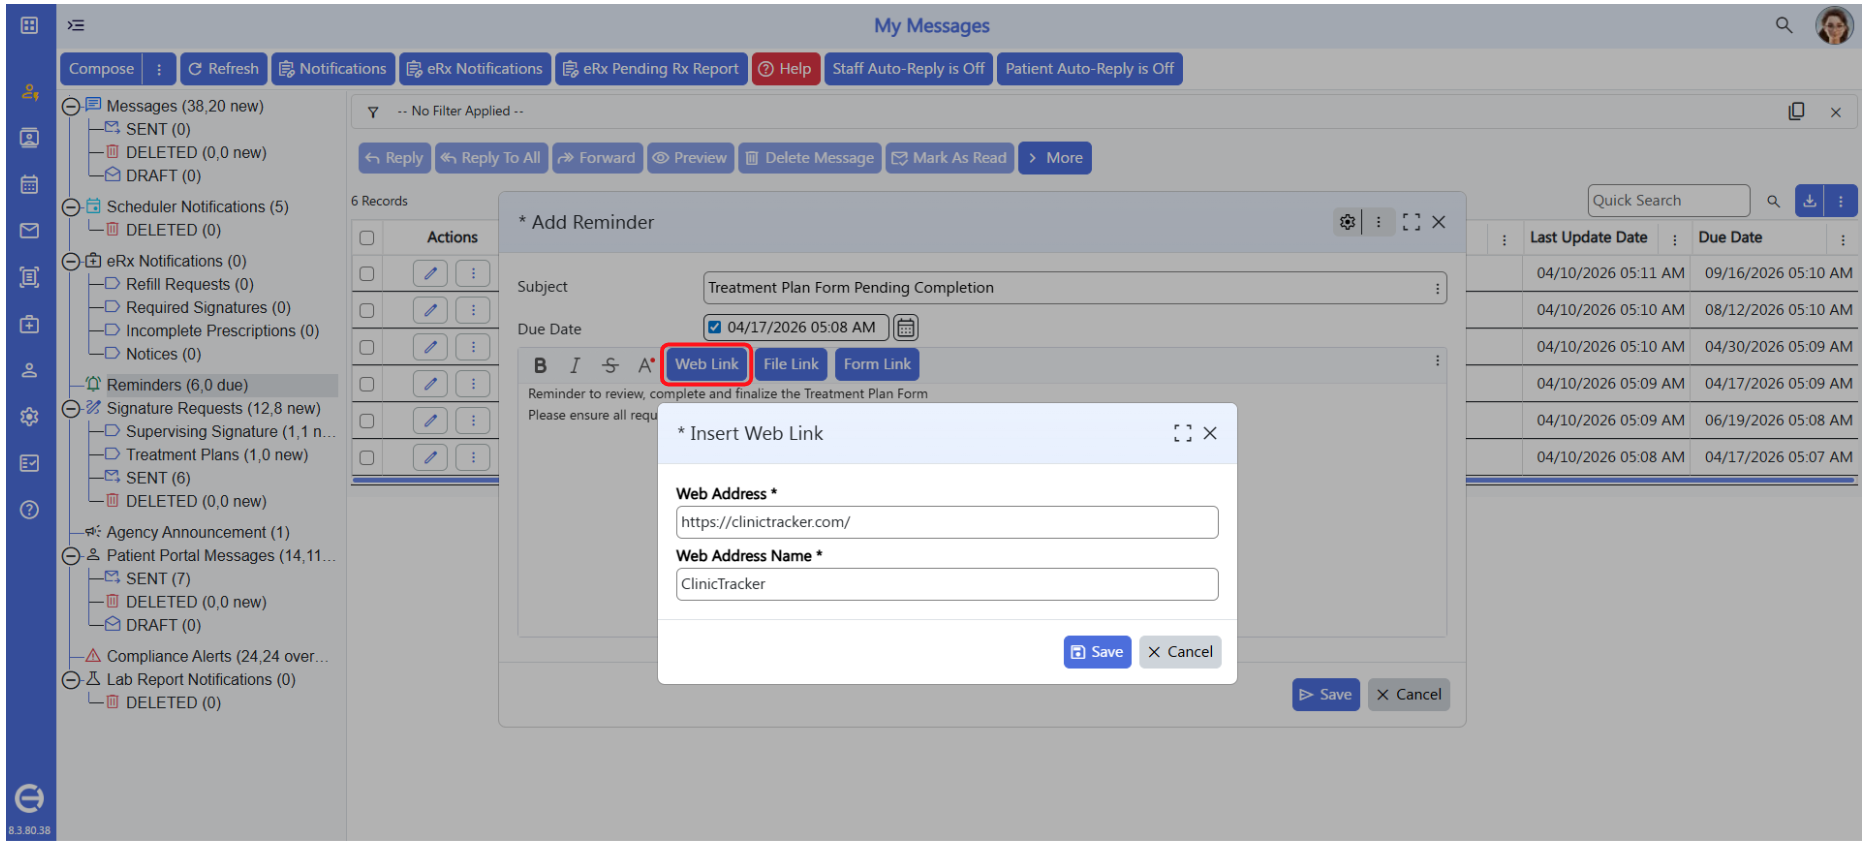Expand the More actions menu

pyautogui.click(x=1055, y=158)
